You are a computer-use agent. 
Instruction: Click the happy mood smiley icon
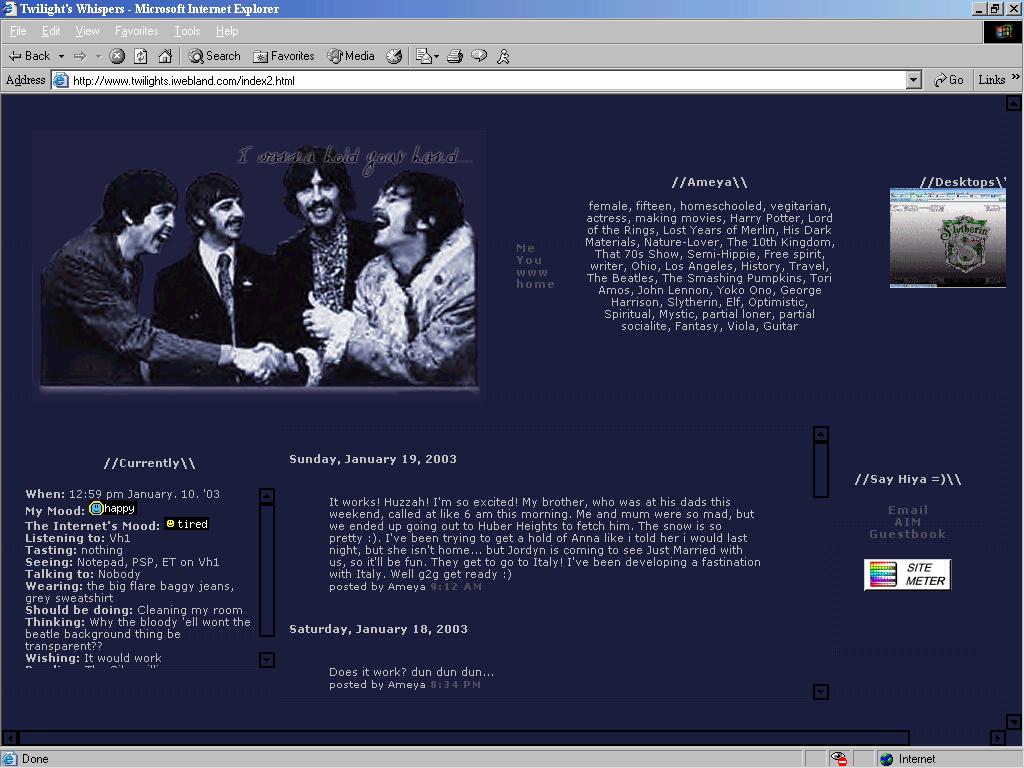[x=97, y=508]
